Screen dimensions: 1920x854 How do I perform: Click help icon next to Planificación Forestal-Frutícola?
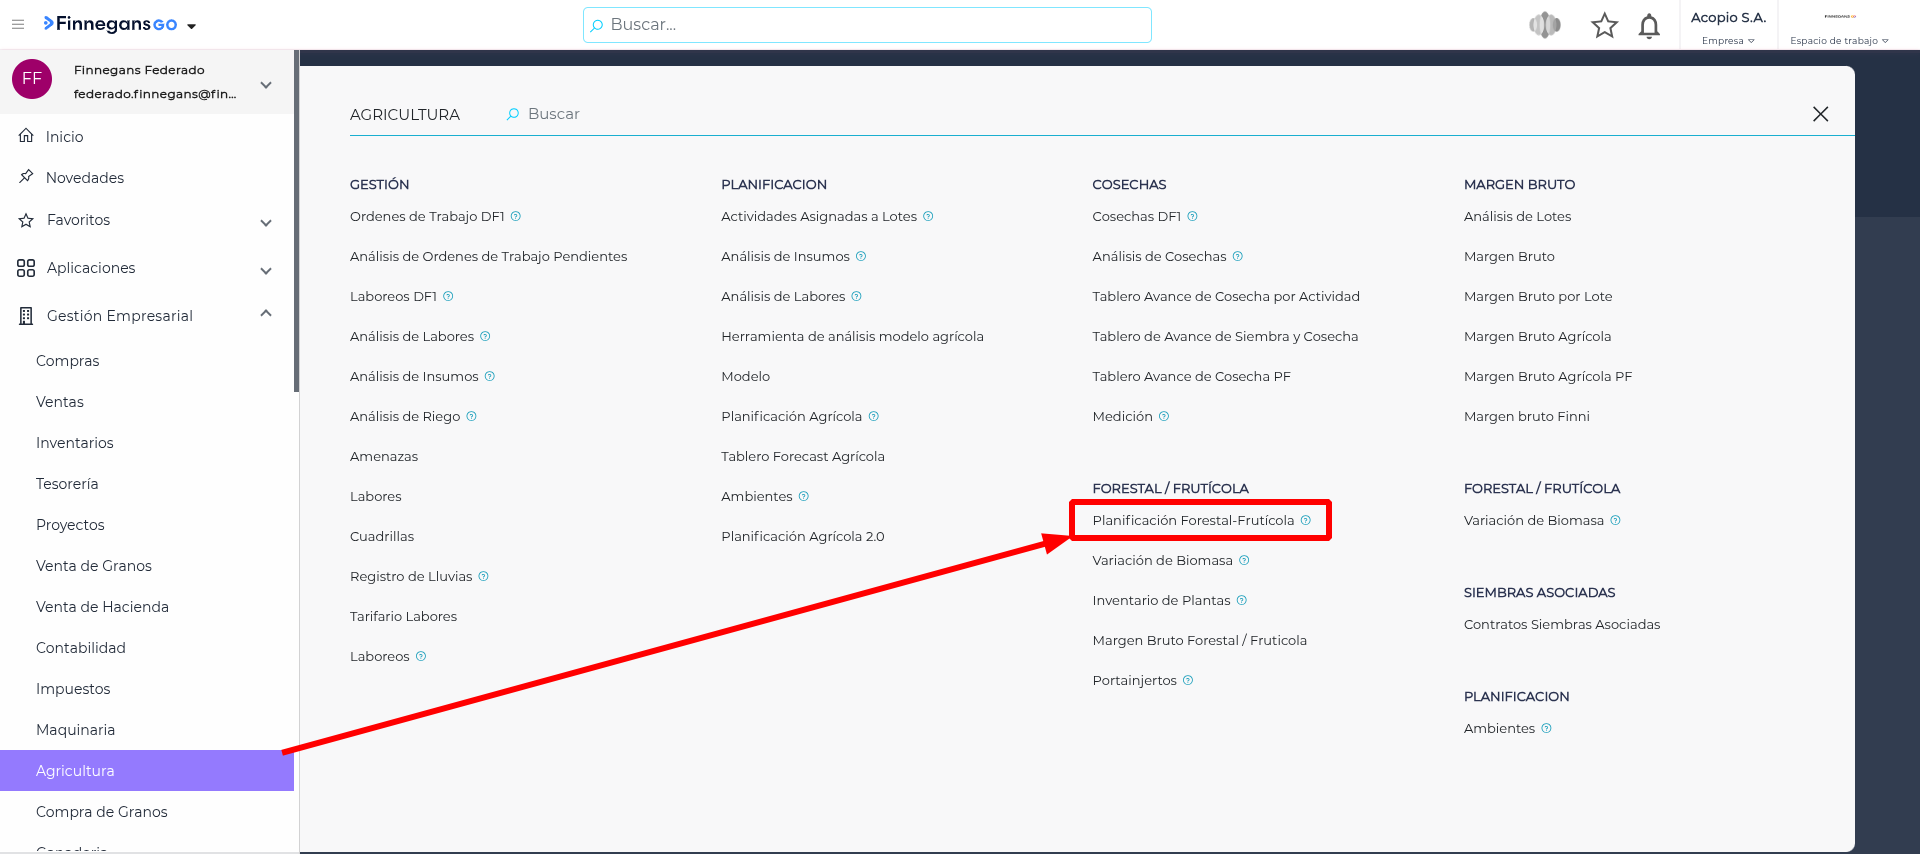[1305, 520]
